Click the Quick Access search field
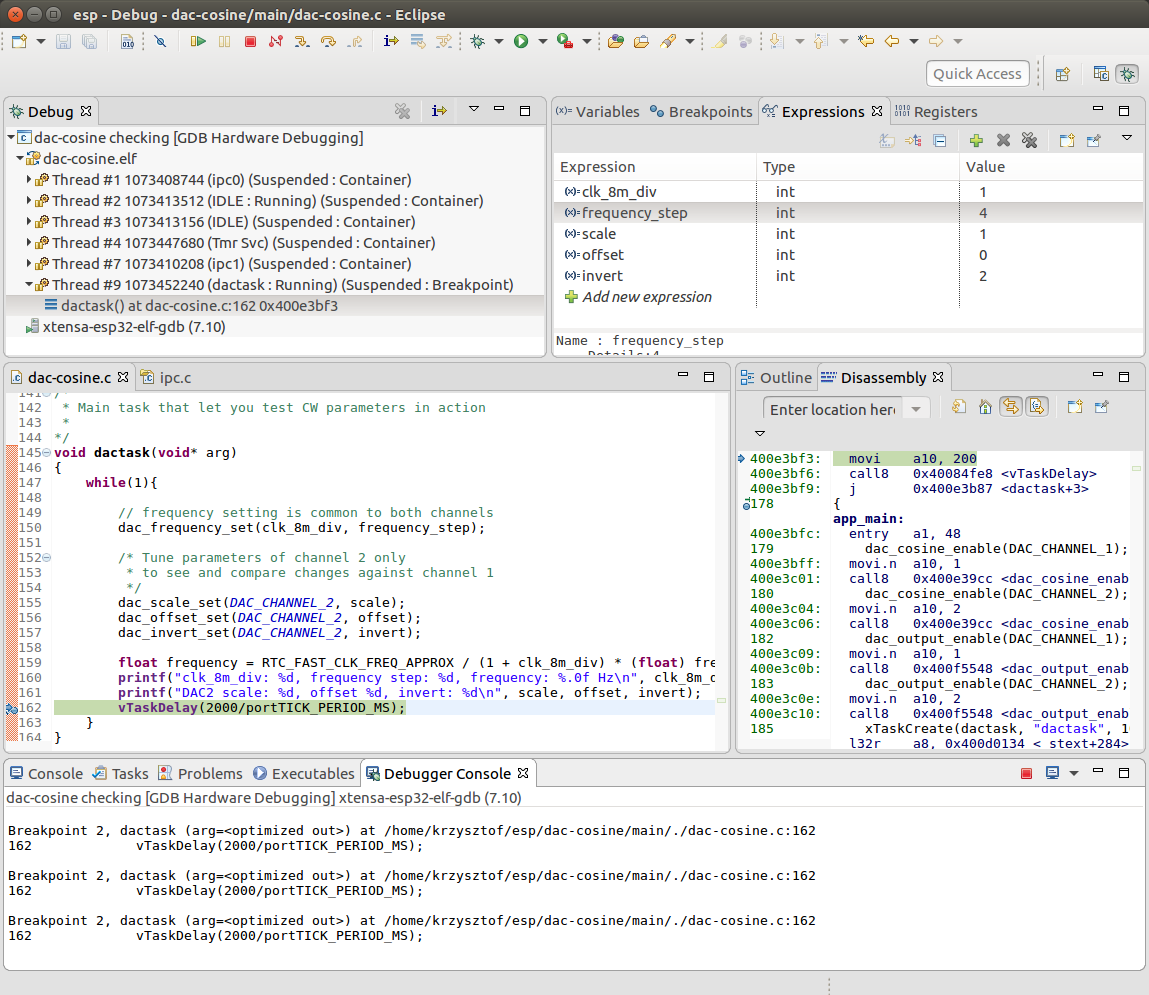 point(977,73)
